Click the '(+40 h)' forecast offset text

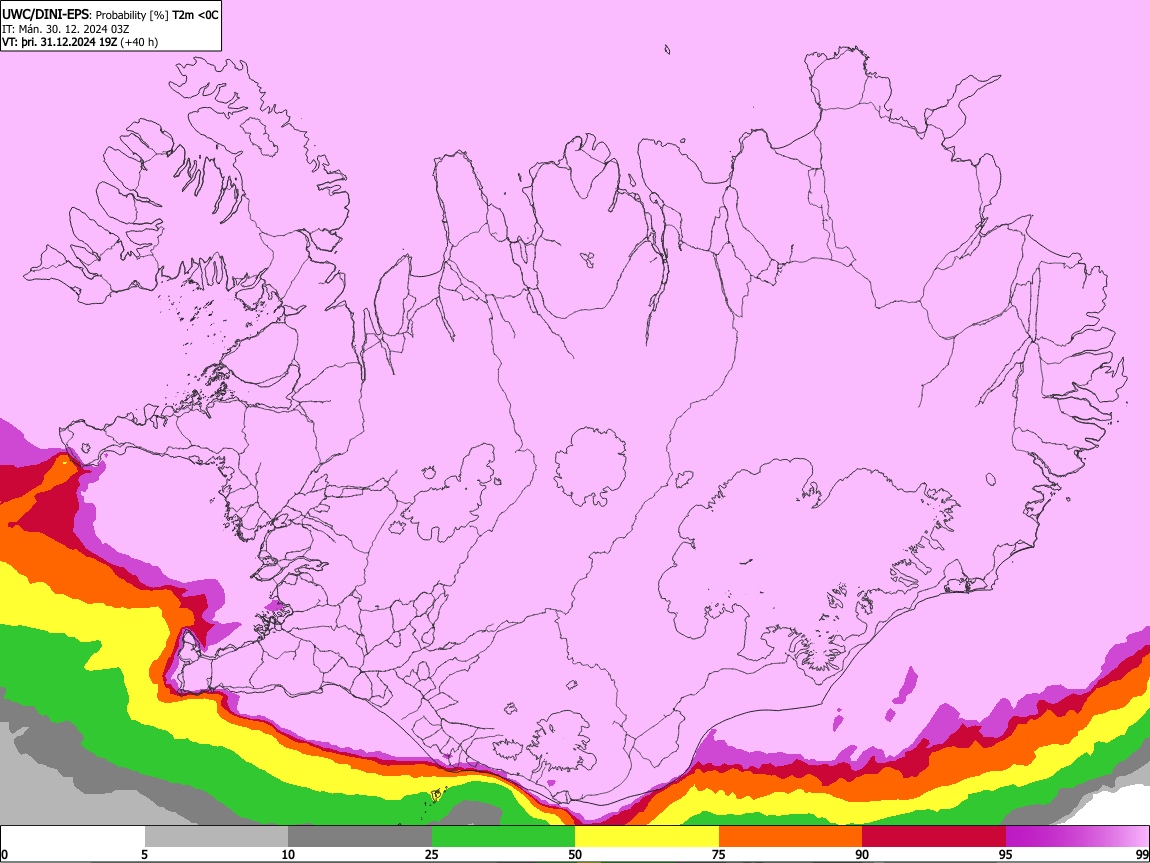click(x=139, y=42)
